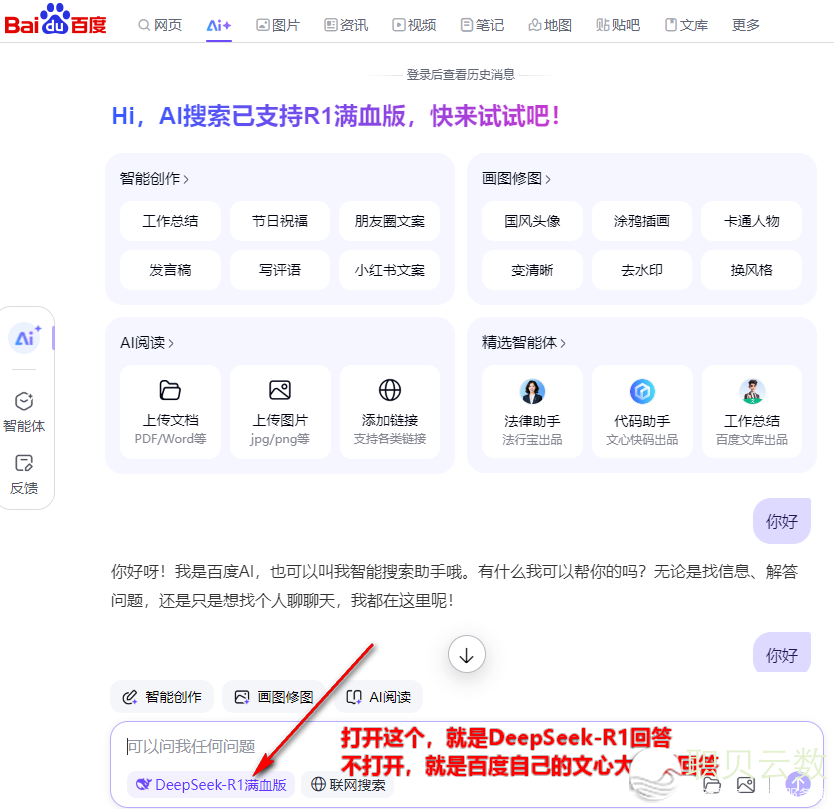Pick the 节日祝福 writing option

click(280, 221)
